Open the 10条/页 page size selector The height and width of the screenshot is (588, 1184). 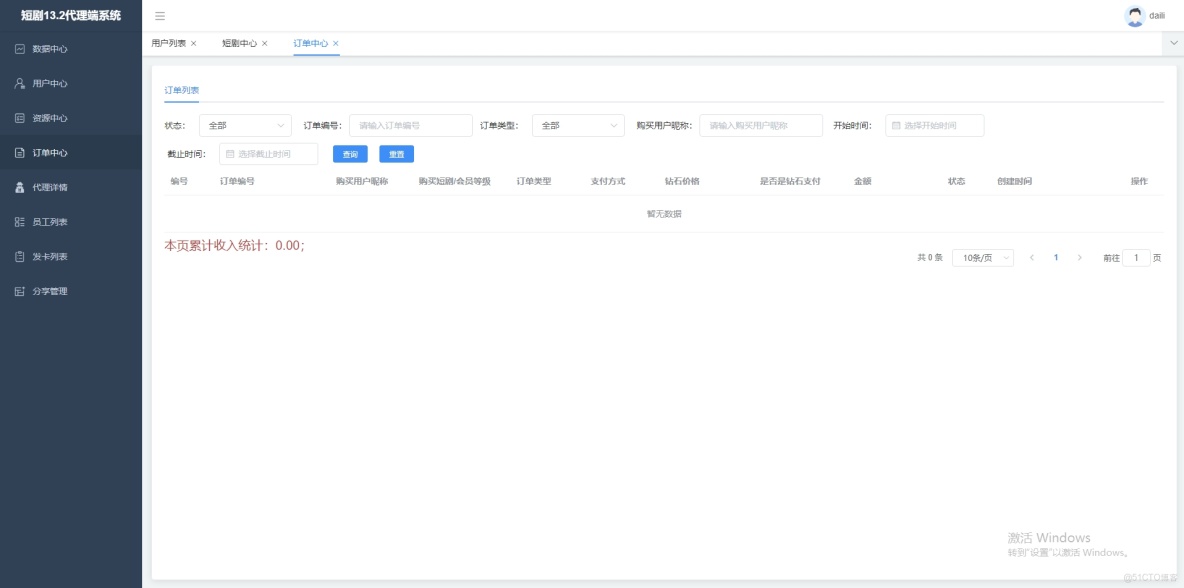(x=982, y=257)
